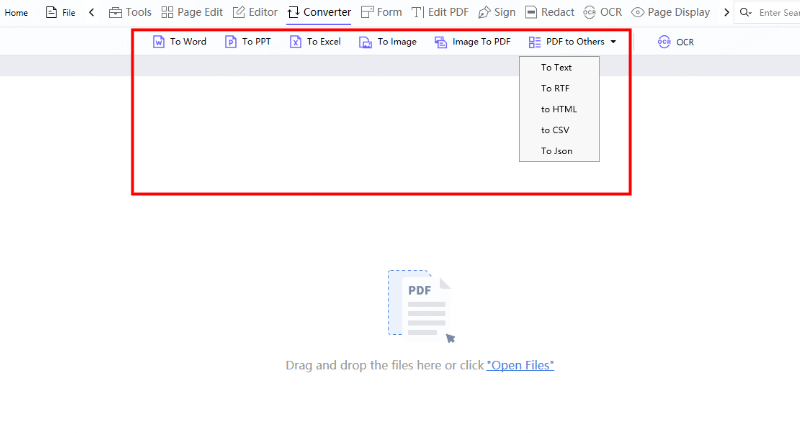Convert PDF with To Excel button
Viewport: 800px width, 433px height.
(315, 42)
